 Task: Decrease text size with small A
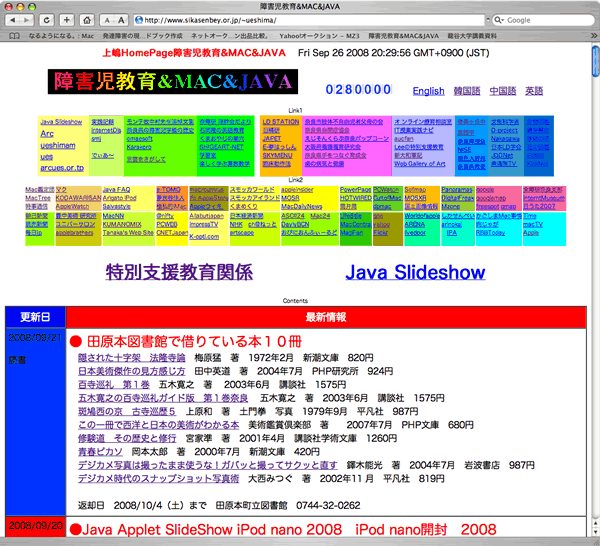(107, 20)
